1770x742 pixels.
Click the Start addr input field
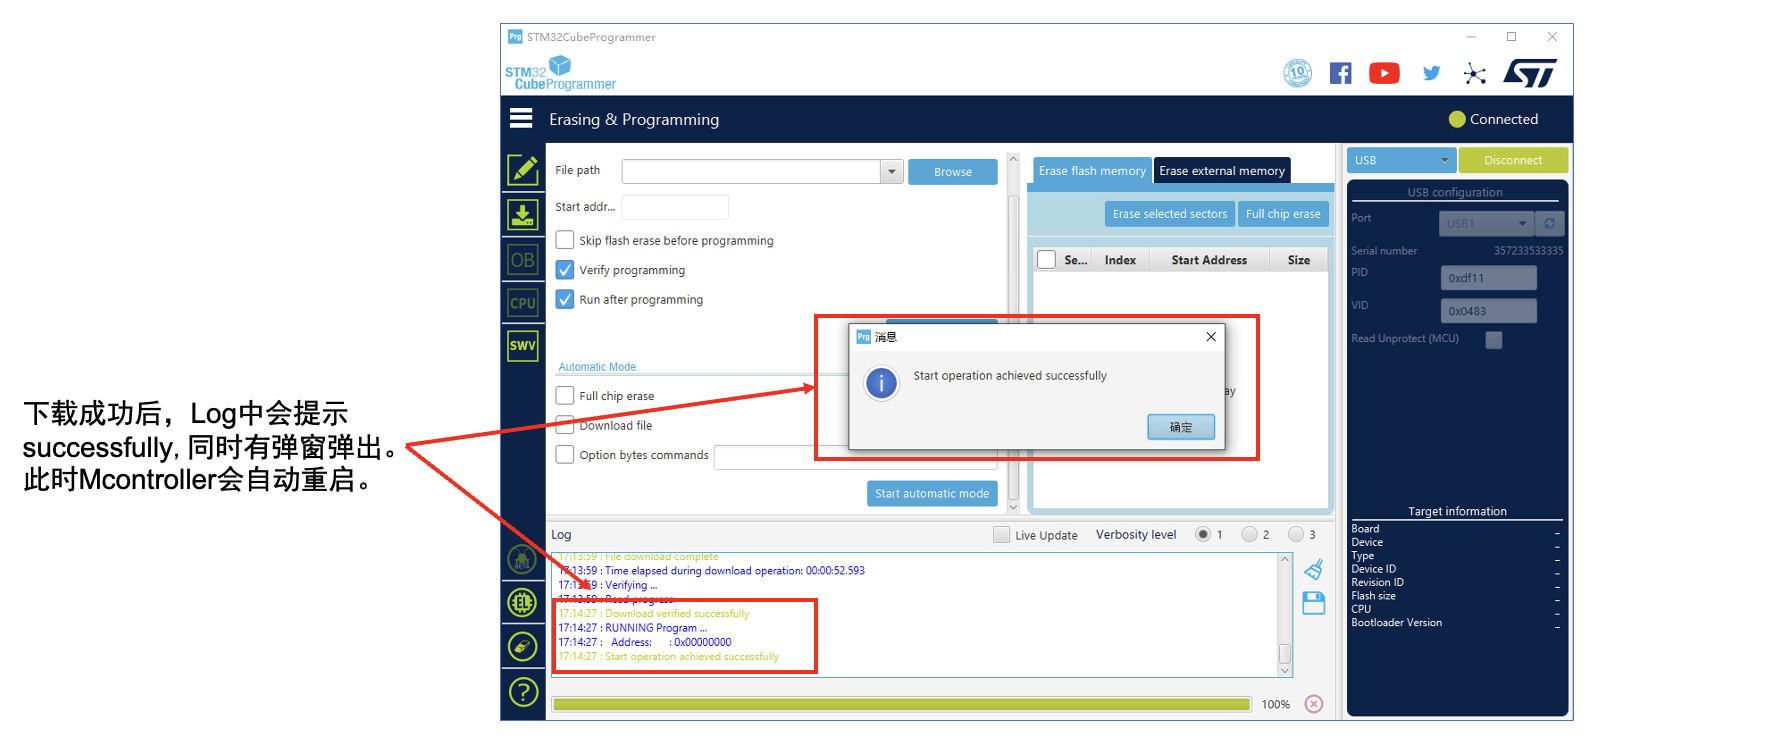pyautogui.click(x=675, y=207)
